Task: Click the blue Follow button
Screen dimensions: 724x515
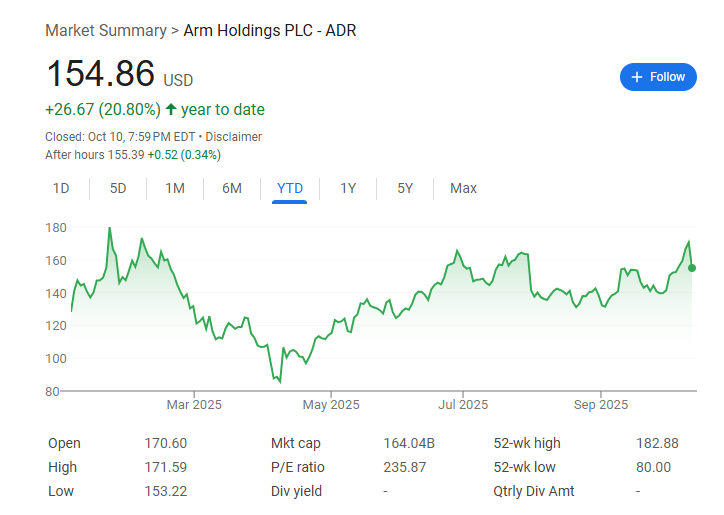Action: [658, 77]
